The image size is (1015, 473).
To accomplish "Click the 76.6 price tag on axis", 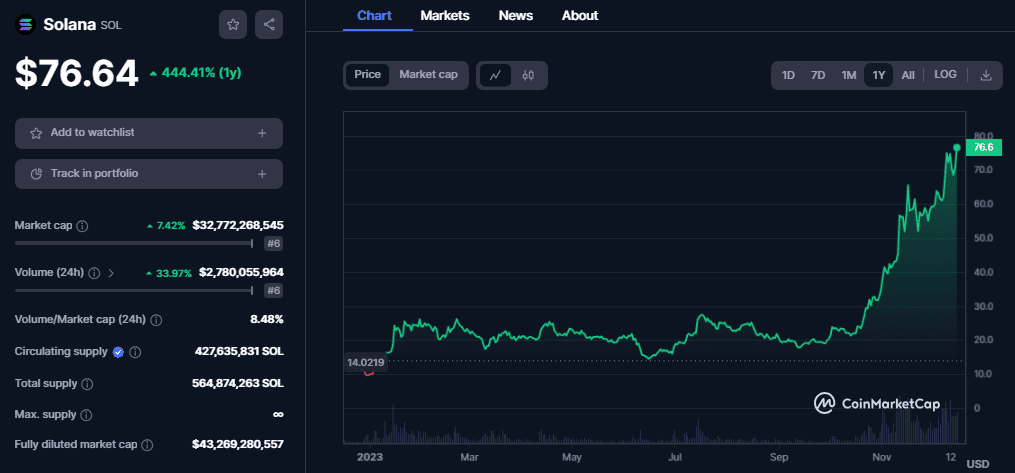I will (x=983, y=148).
